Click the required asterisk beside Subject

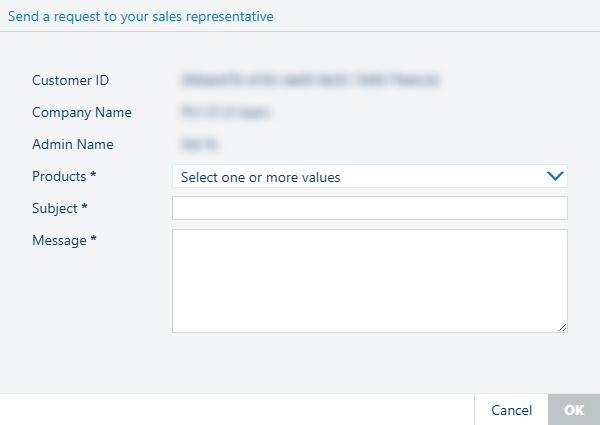[85, 208]
